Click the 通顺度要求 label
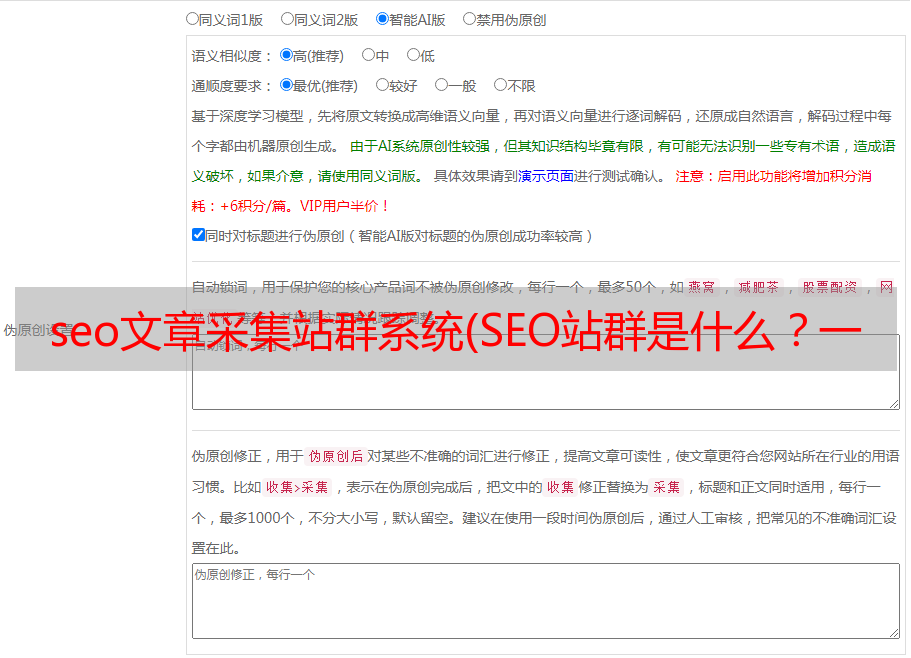This screenshot has height=658, width=911. click(231, 87)
